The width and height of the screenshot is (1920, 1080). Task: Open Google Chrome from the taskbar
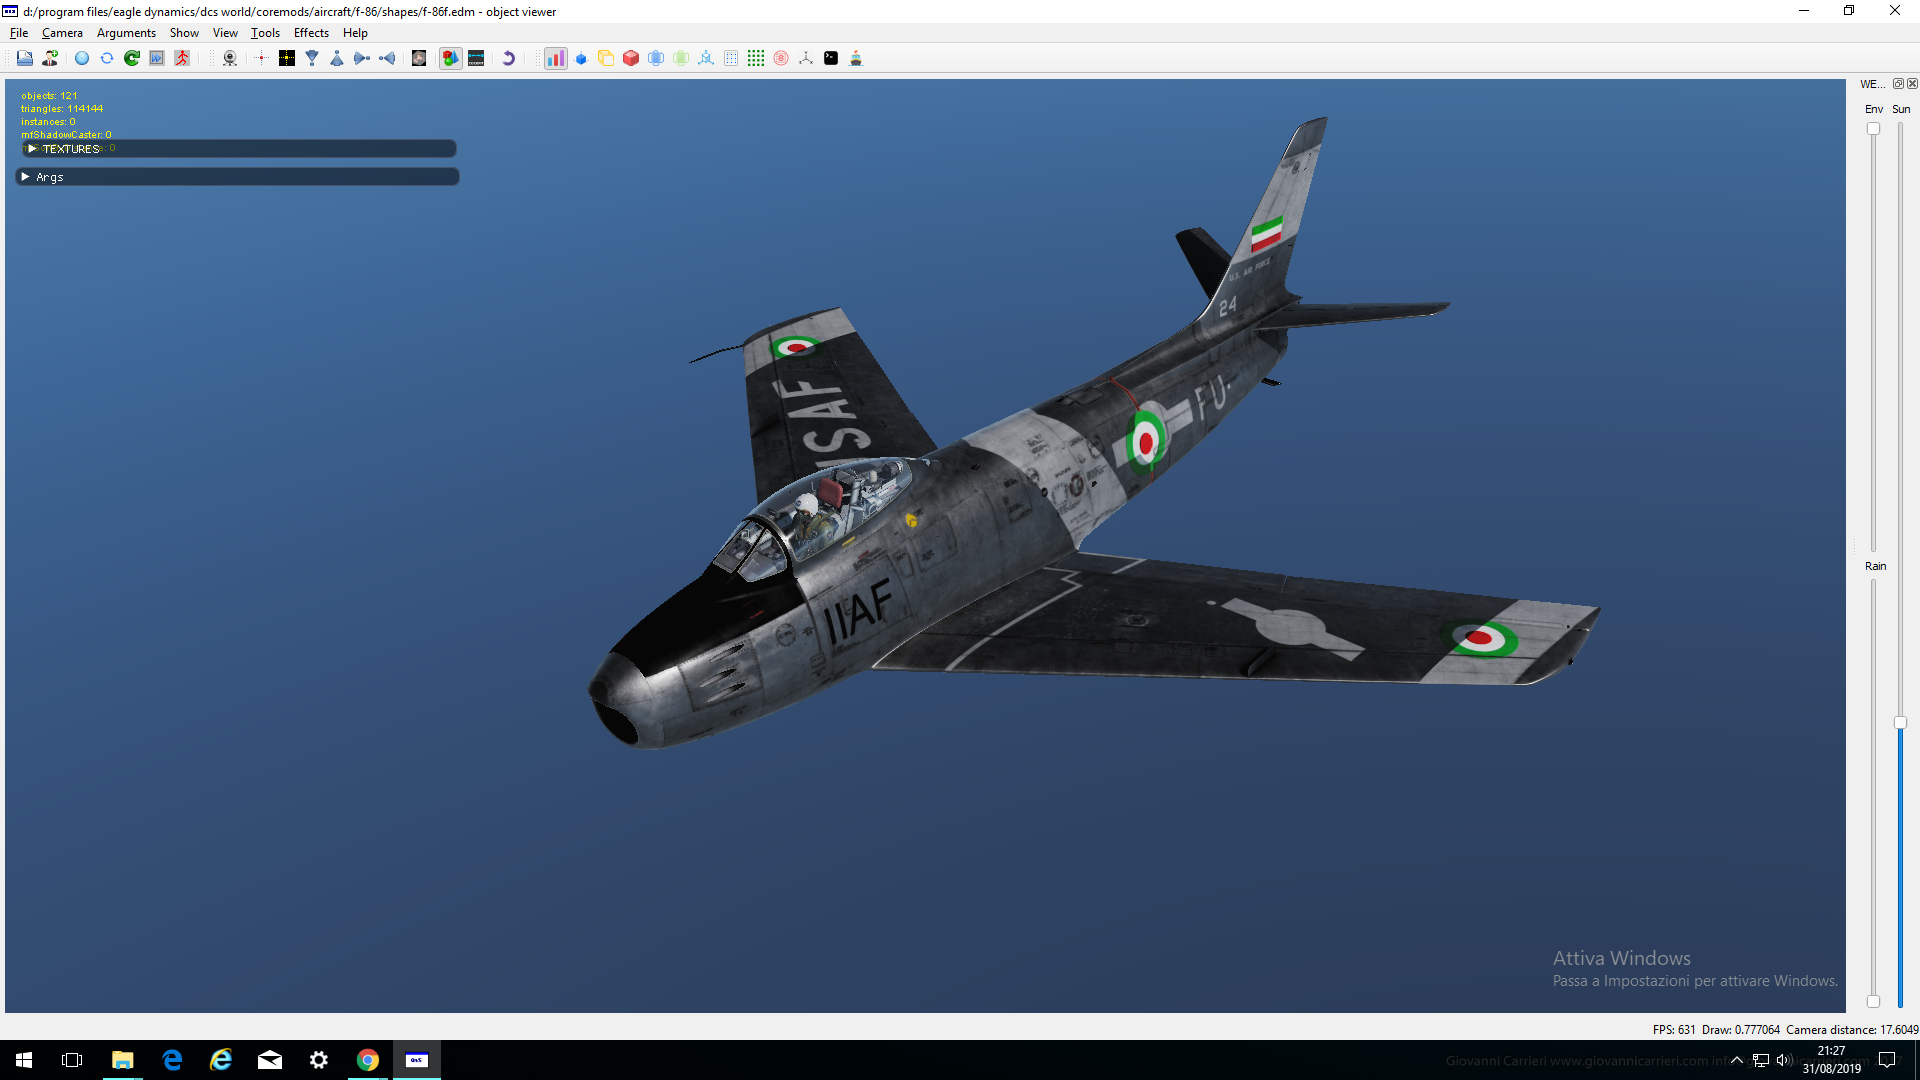pos(368,1060)
